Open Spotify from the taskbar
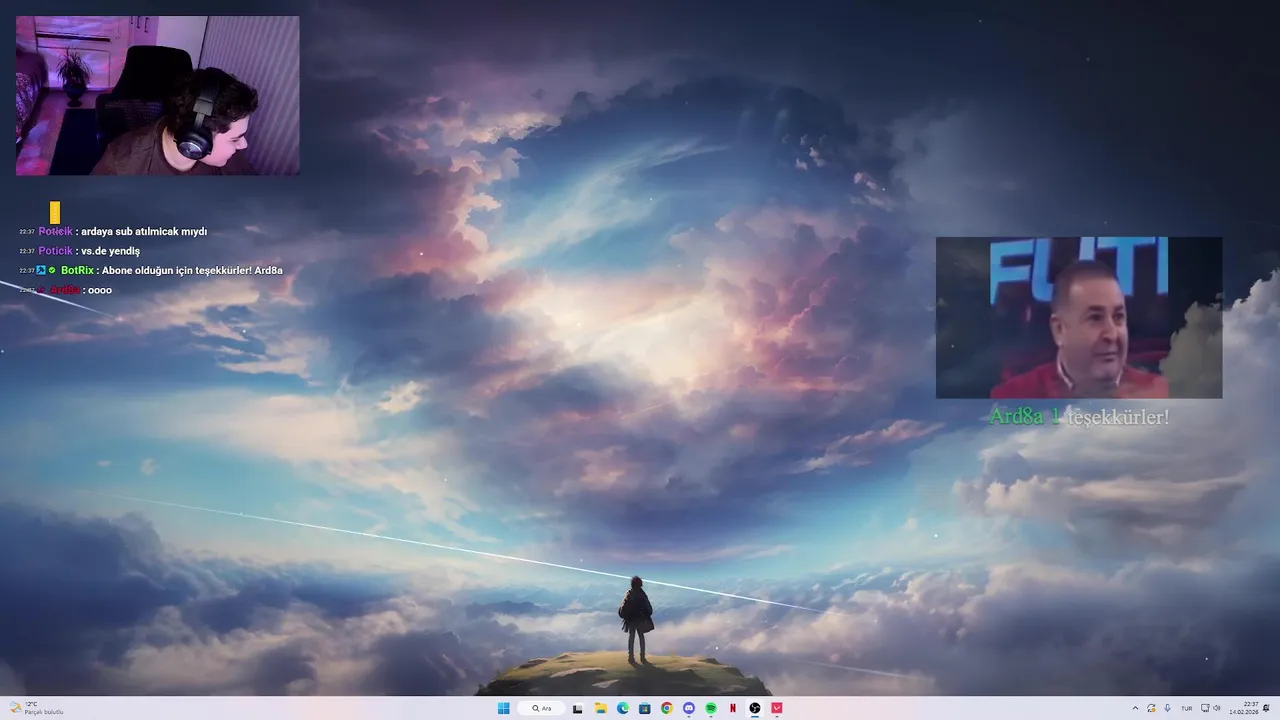This screenshot has height=720, width=1280. click(711, 708)
